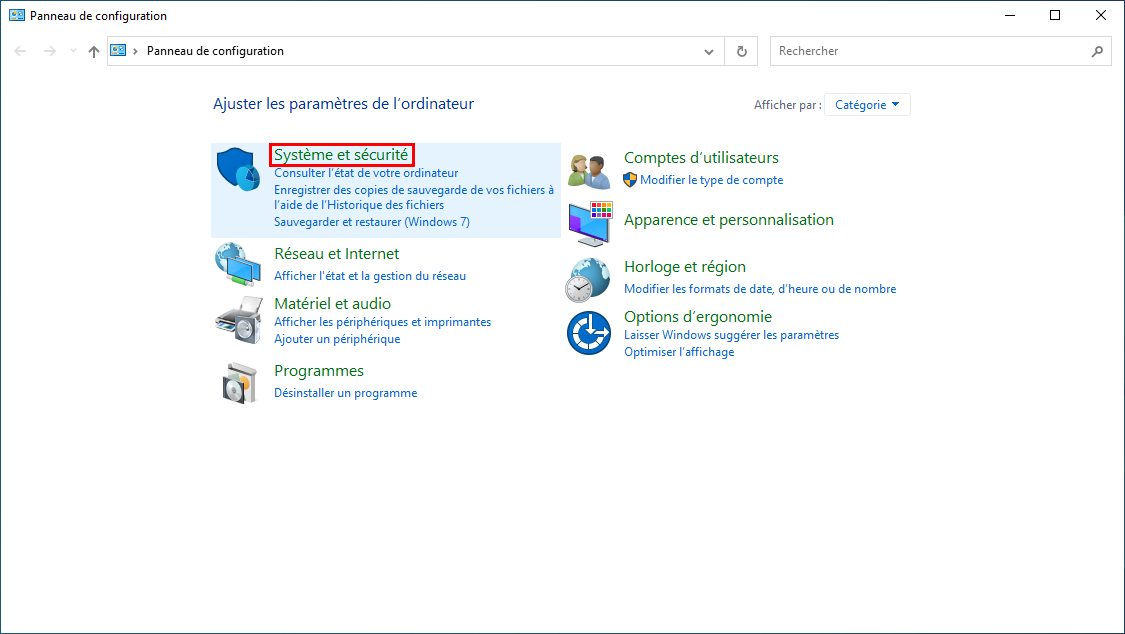This screenshot has height=634, width=1125.
Task: Expand the address bar history dropdown
Action: (709, 51)
